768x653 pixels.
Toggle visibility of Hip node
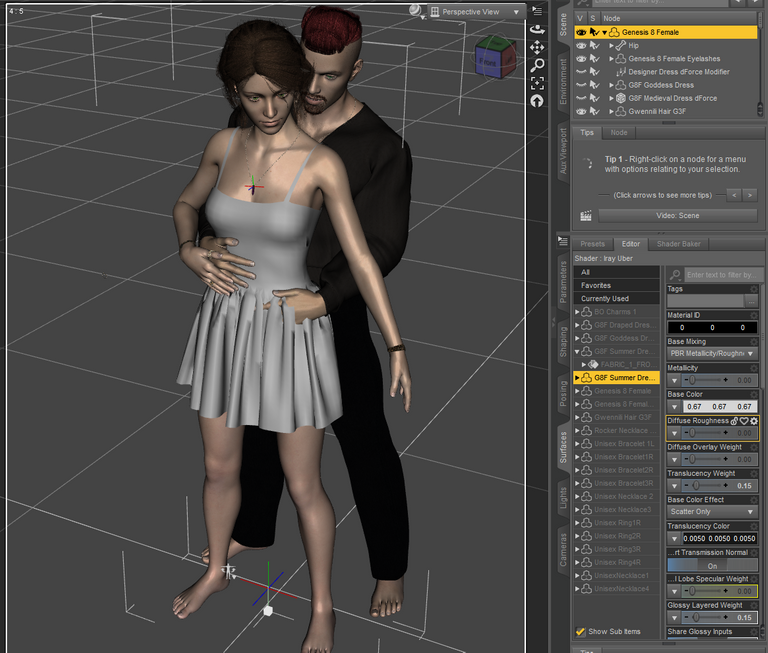pyautogui.click(x=581, y=46)
